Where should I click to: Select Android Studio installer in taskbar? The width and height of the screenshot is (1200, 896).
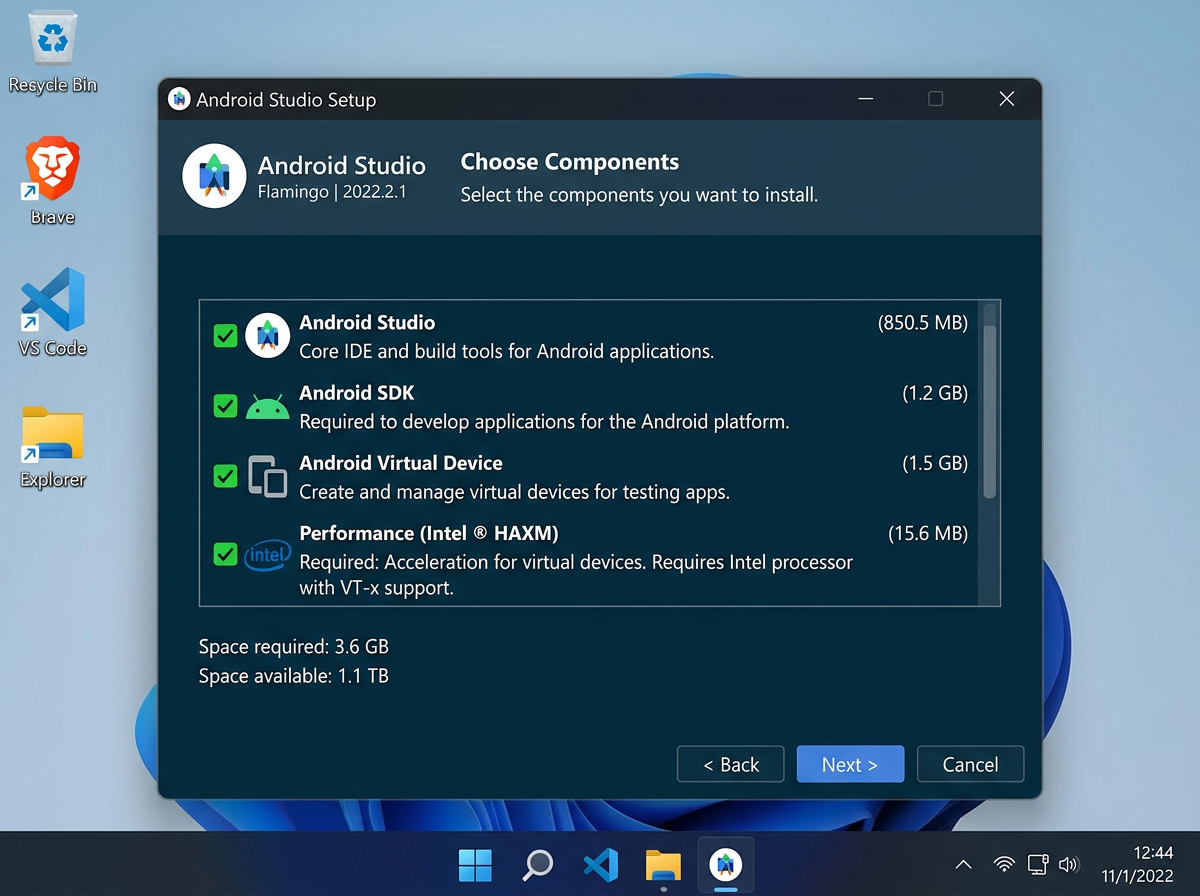pyautogui.click(x=726, y=865)
